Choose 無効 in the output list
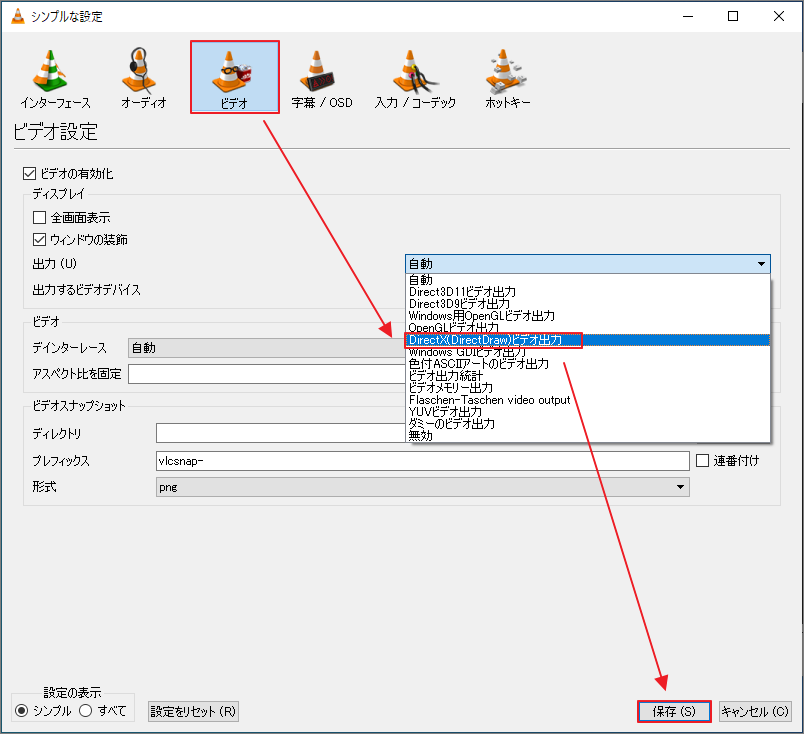Image resolution: width=804 pixels, height=734 pixels. 588,435
